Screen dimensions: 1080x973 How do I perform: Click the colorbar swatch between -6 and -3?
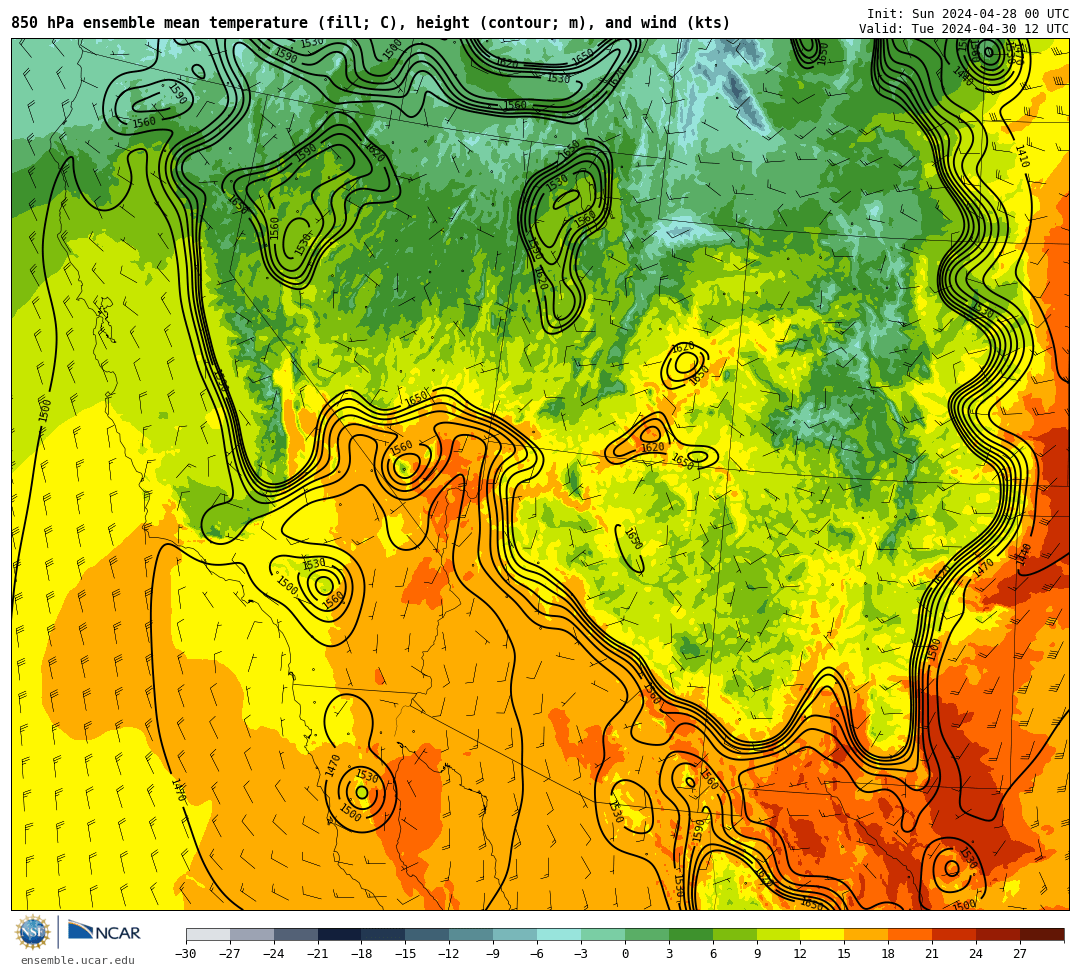(559, 934)
